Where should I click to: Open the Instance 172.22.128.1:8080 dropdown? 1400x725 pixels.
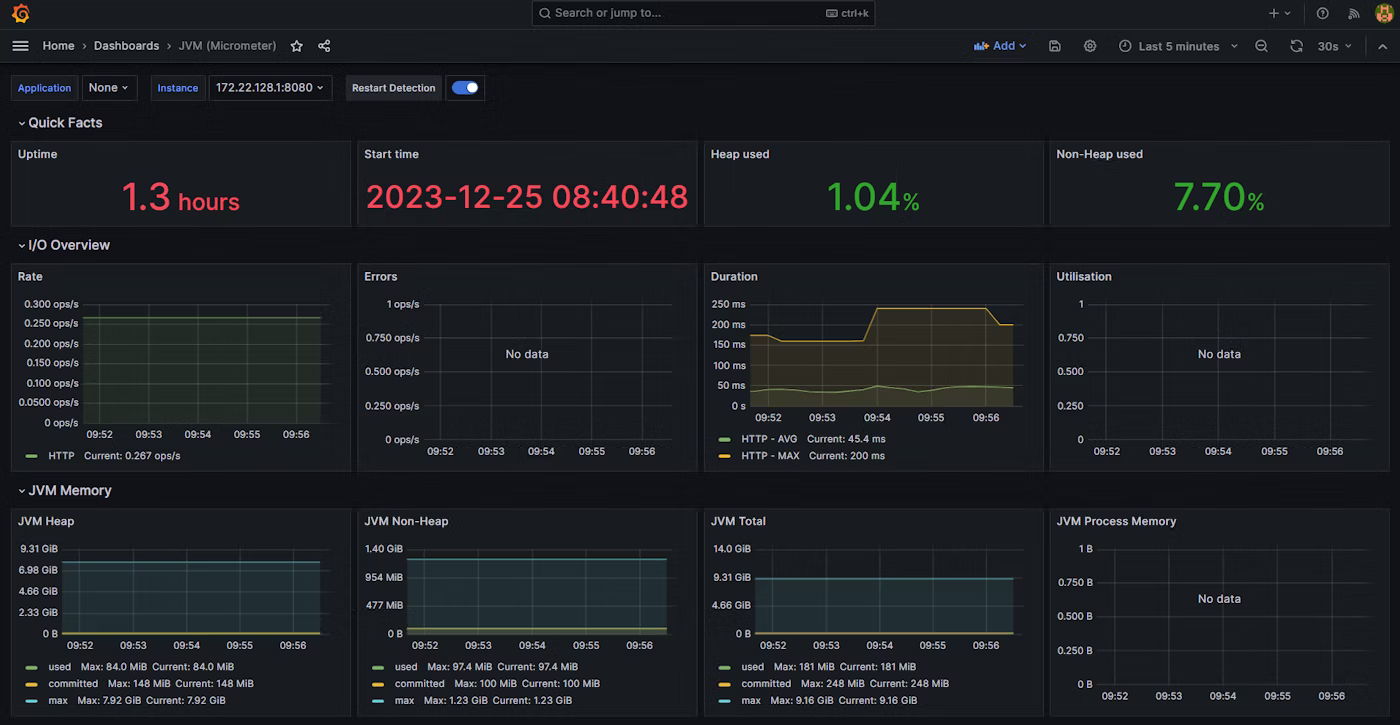coord(270,88)
